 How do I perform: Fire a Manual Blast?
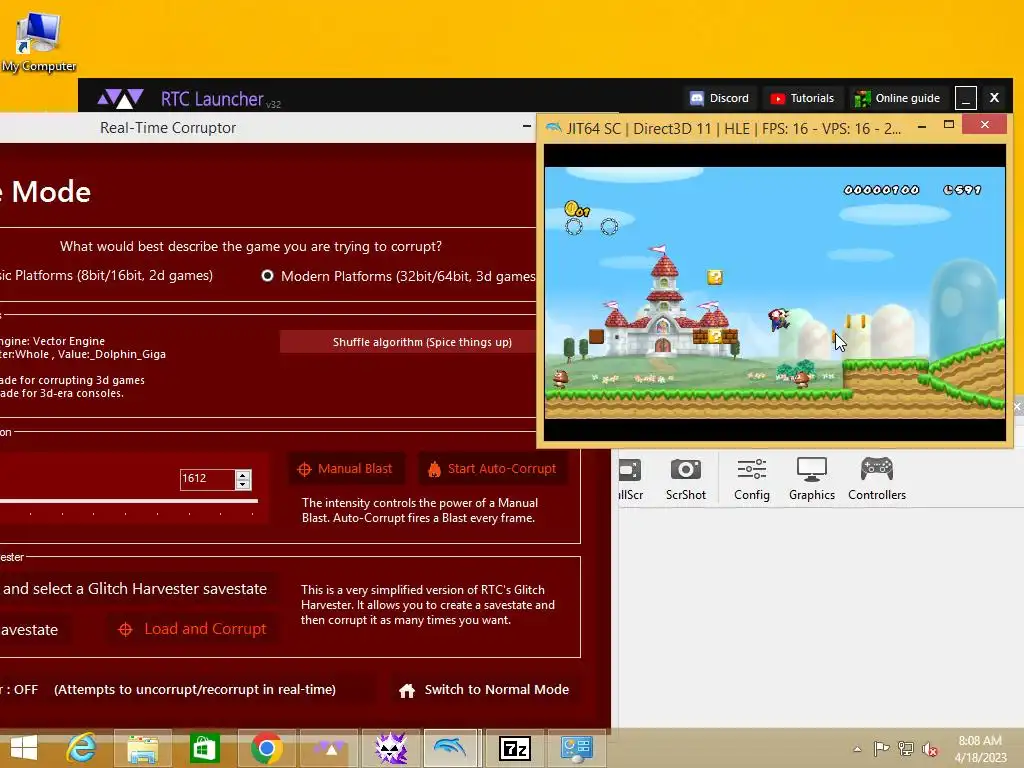pos(345,469)
